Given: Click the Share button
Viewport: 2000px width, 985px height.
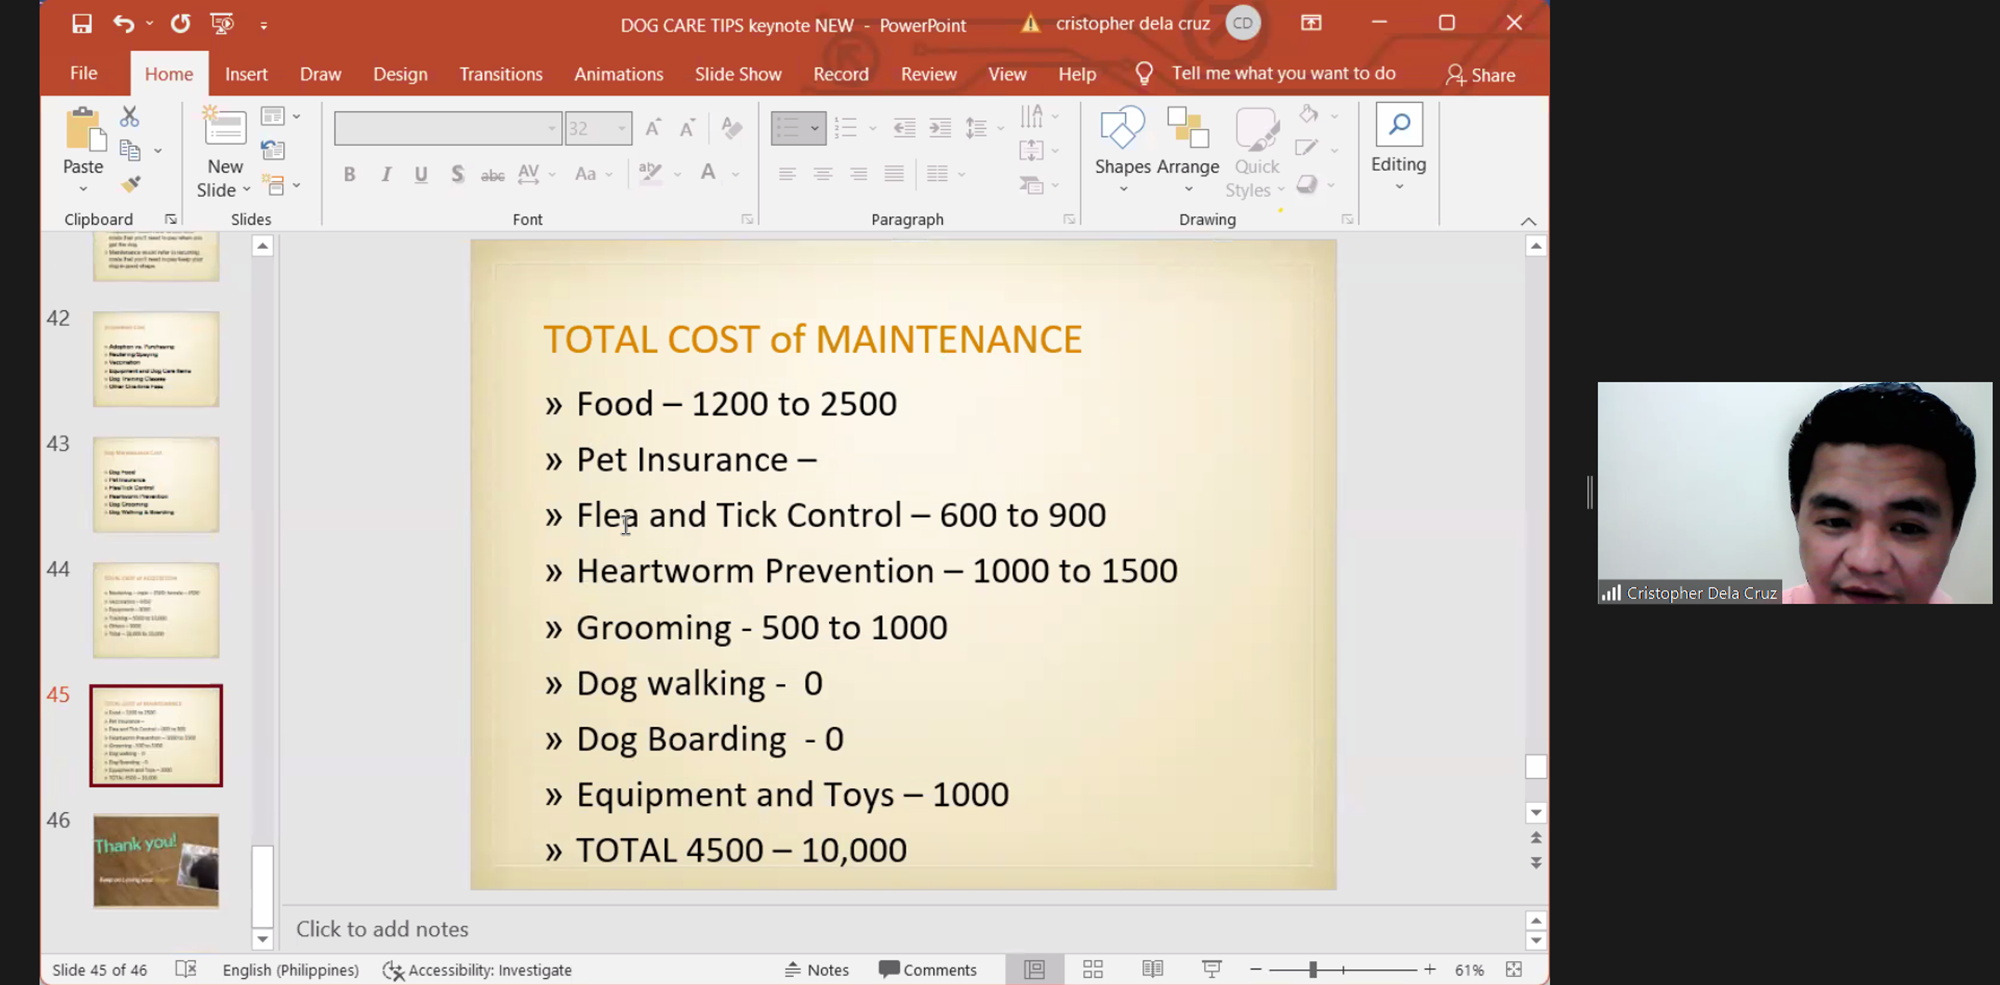Looking at the screenshot, I should click(x=1481, y=75).
